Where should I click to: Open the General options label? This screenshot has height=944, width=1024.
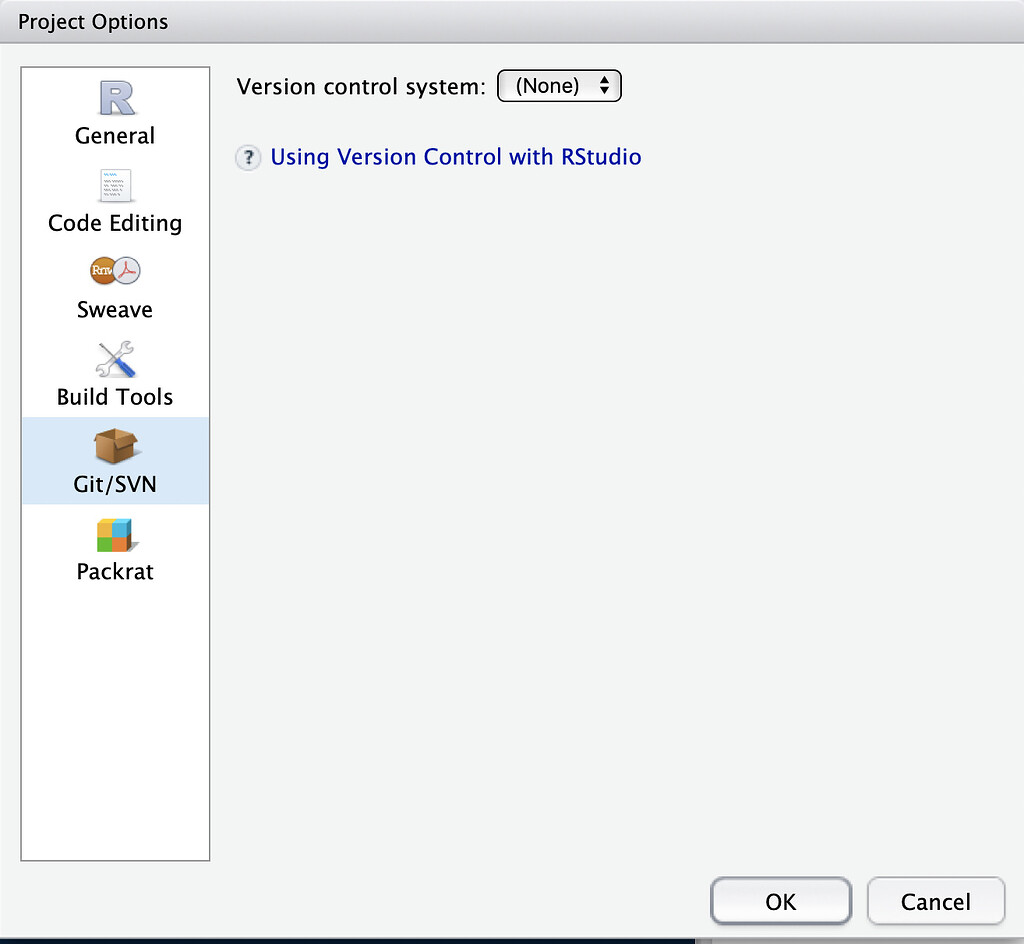115,136
